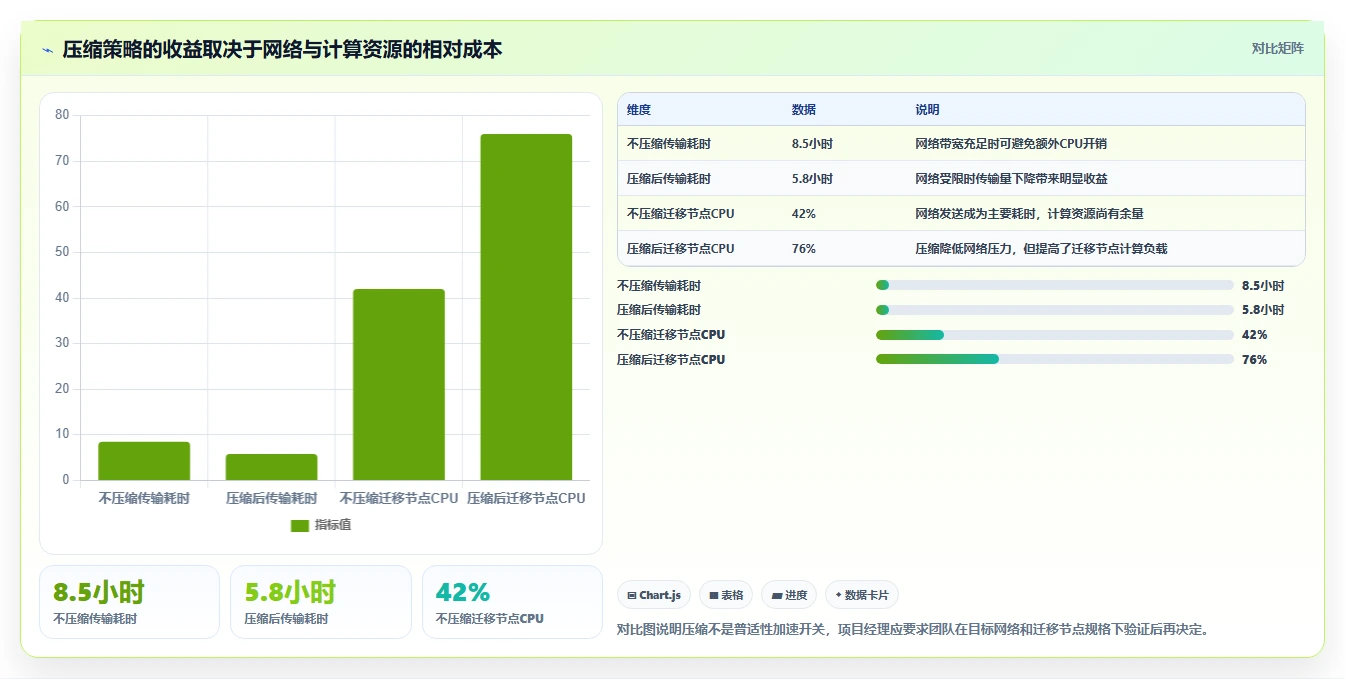Click the 不压缩传输耗时 progress bar
The image size is (1345, 679).
click(1054, 285)
